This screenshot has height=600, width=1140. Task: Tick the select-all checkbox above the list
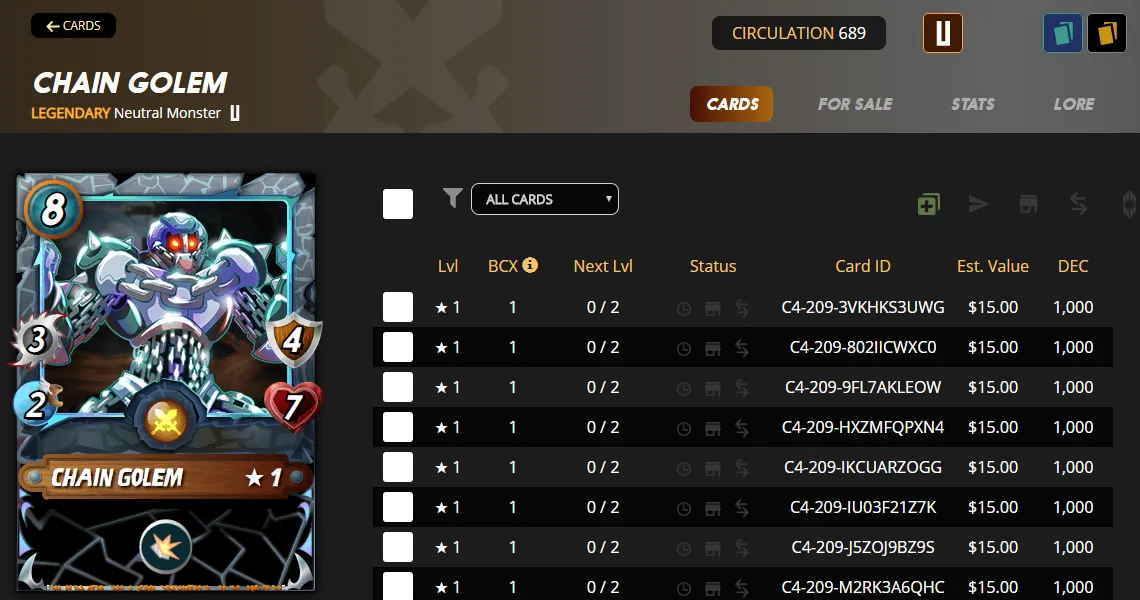(398, 204)
